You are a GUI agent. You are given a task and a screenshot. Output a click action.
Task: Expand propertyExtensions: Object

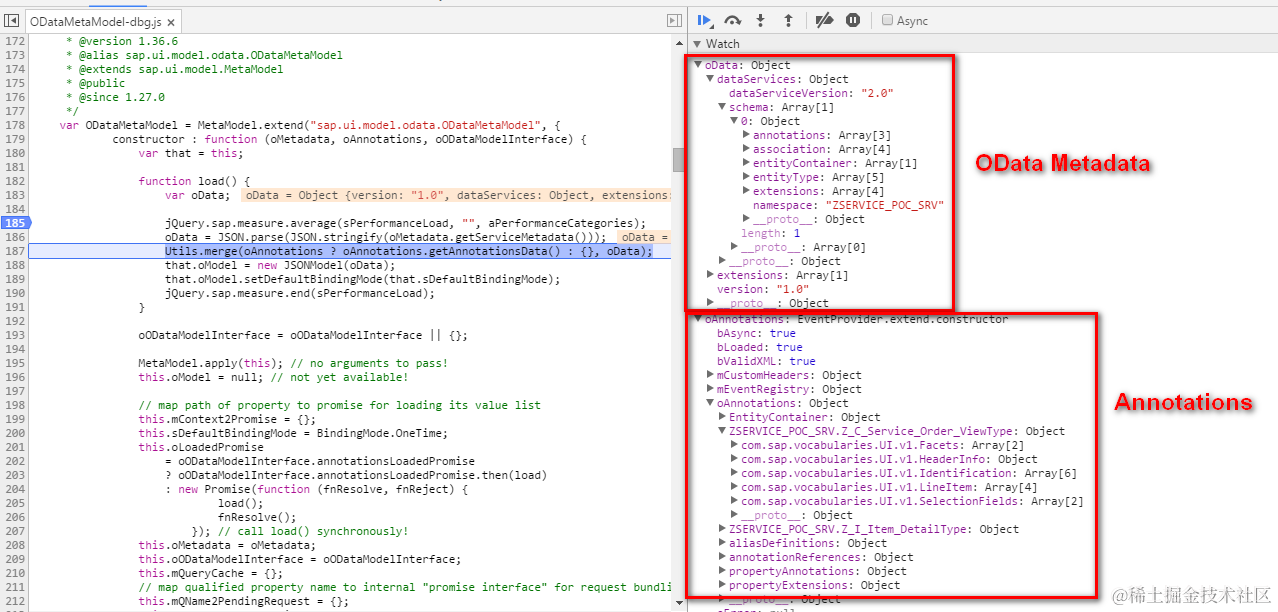722,585
